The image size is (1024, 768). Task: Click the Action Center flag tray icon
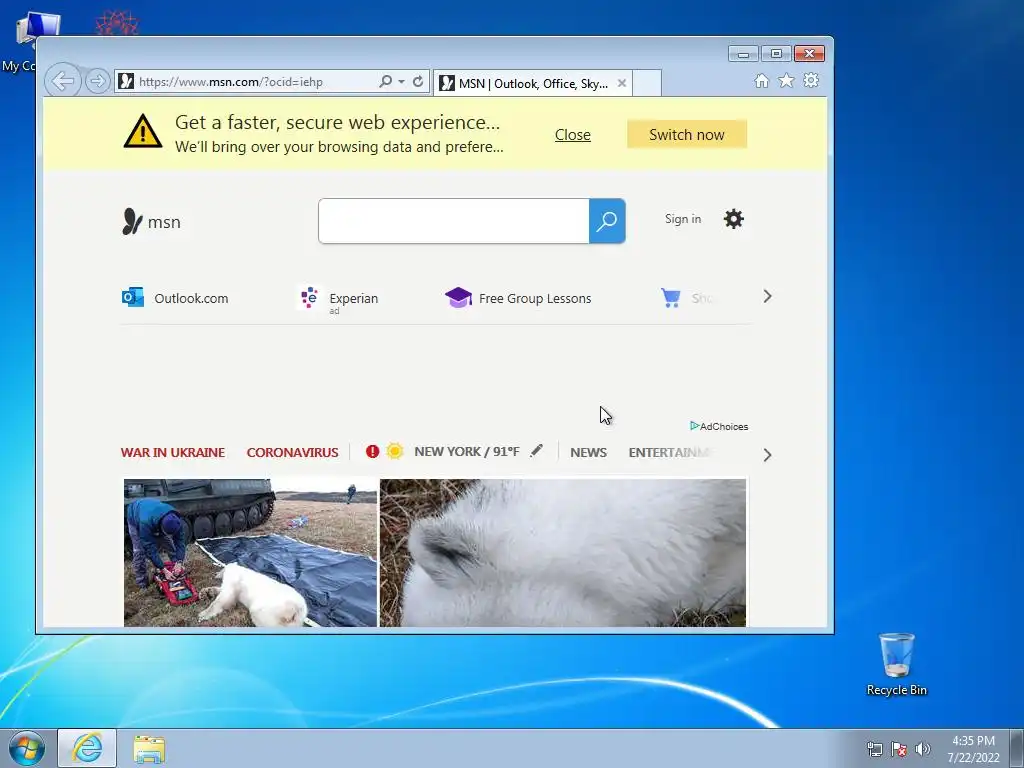pyautogui.click(x=899, y=749)
